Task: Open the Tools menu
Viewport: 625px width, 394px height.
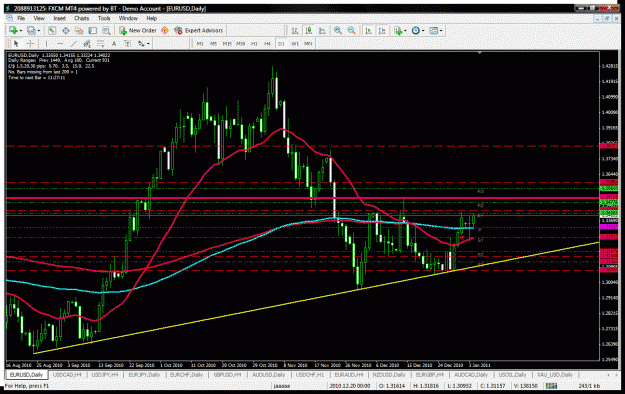Action: [x=104, y=18]
